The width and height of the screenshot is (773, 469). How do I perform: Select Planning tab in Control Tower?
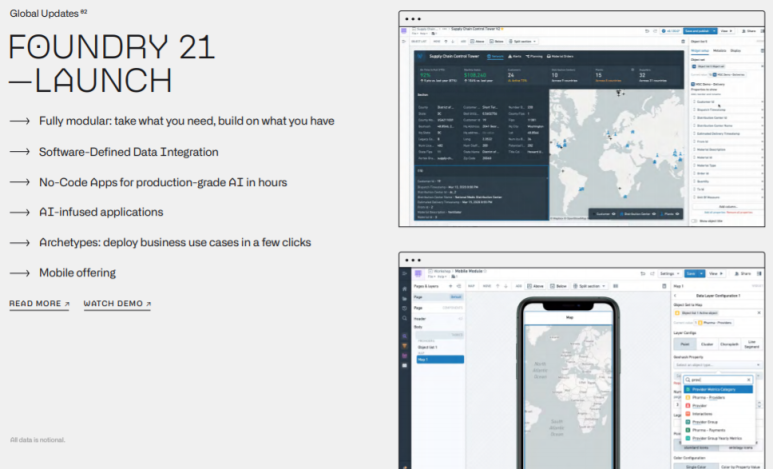coord(534,57)
